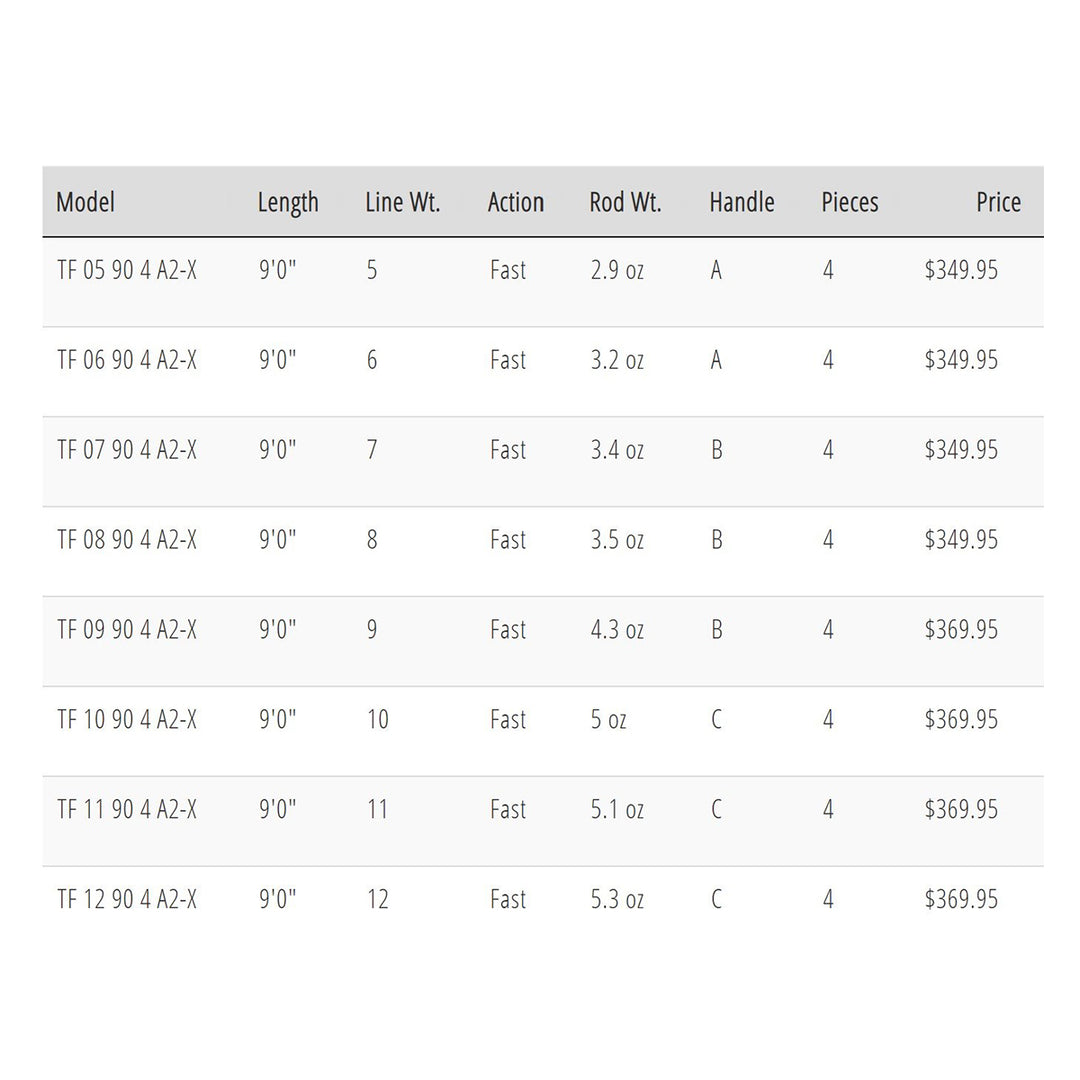
Task: Click the Length column header
Action: [288, 202]
